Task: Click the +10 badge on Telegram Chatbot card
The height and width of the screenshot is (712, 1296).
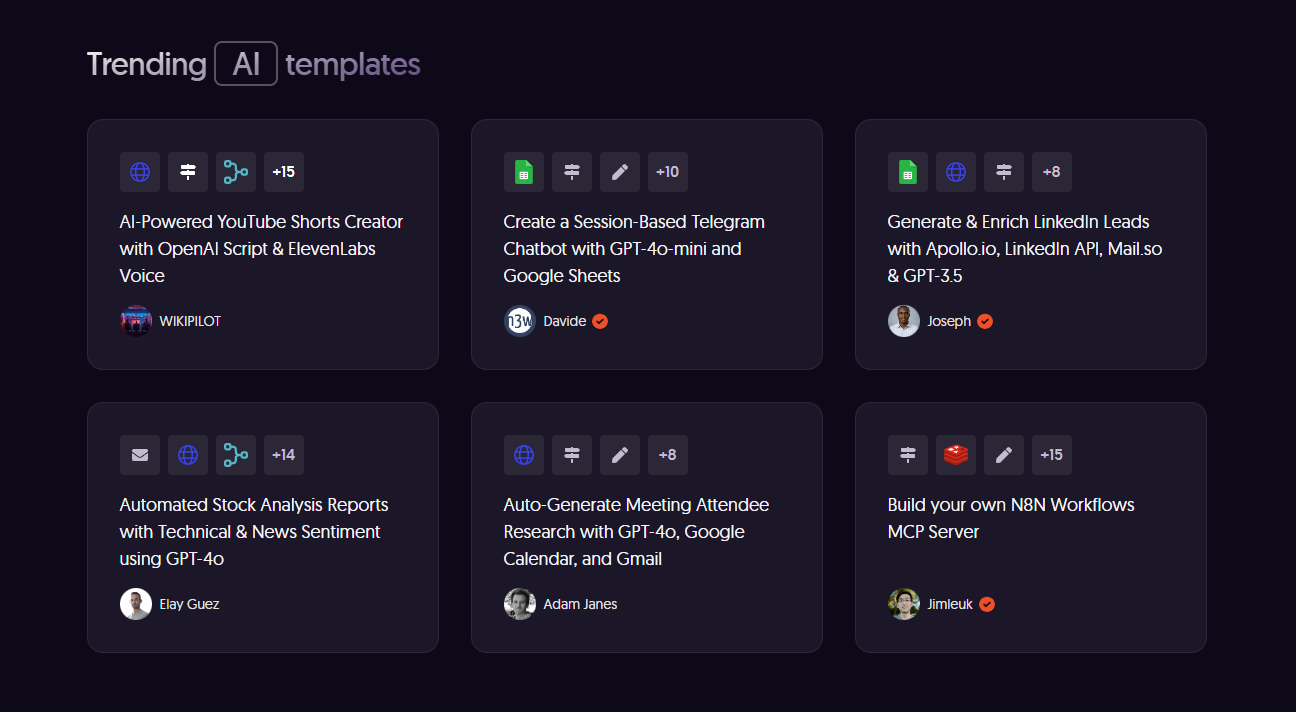Action: tap(668, 172)
